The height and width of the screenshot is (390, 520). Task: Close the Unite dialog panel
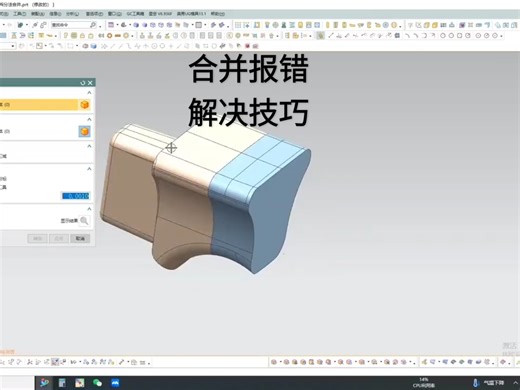pos(90,83)
